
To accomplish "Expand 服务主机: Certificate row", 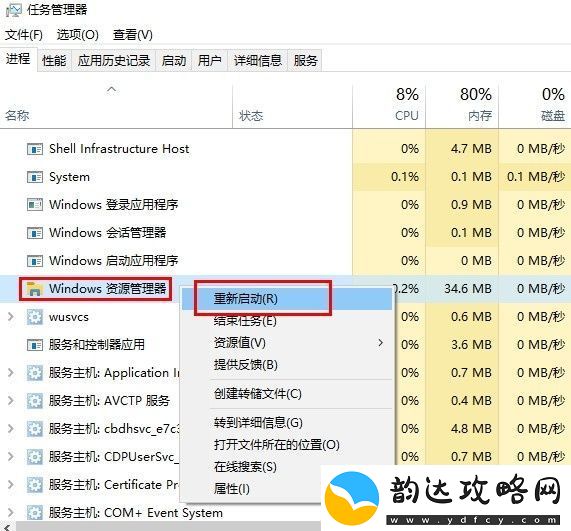I will (11, 485).
